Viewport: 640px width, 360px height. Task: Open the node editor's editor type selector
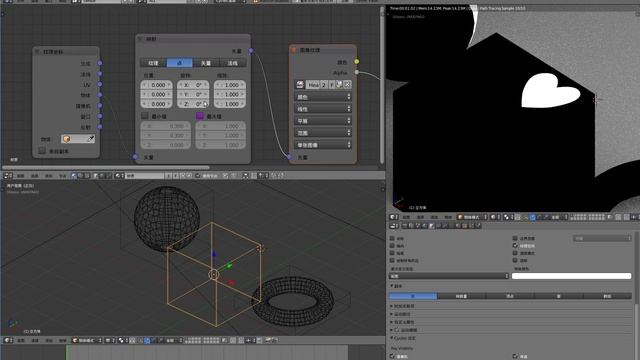(7, 176)
